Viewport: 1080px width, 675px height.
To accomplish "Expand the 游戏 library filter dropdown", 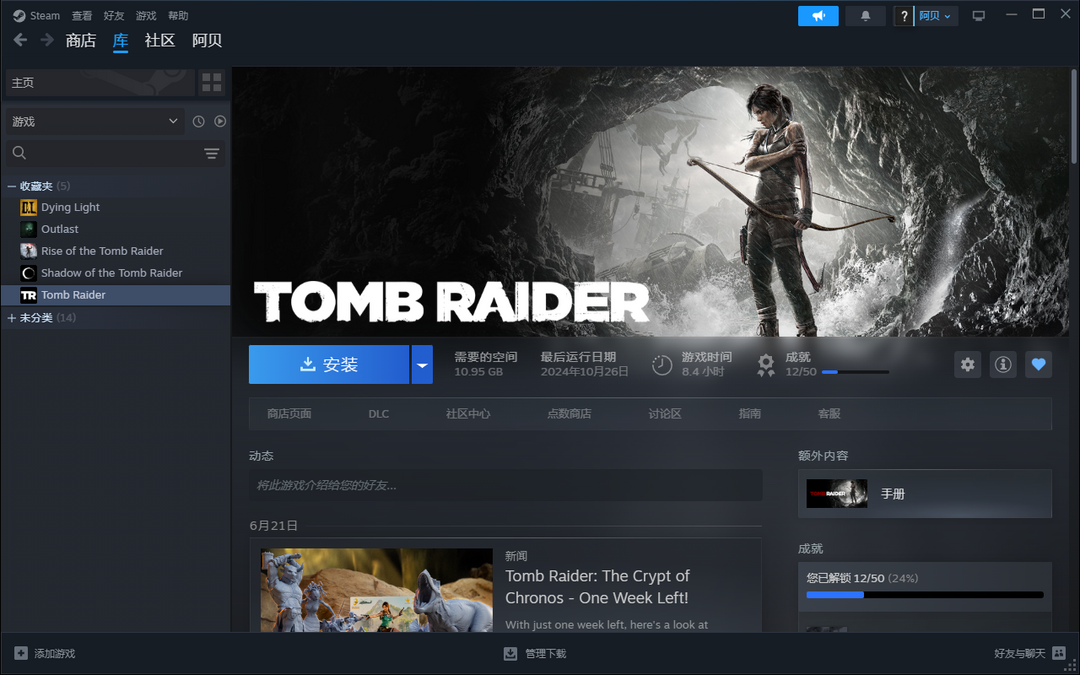I will (x=95, y=121).
